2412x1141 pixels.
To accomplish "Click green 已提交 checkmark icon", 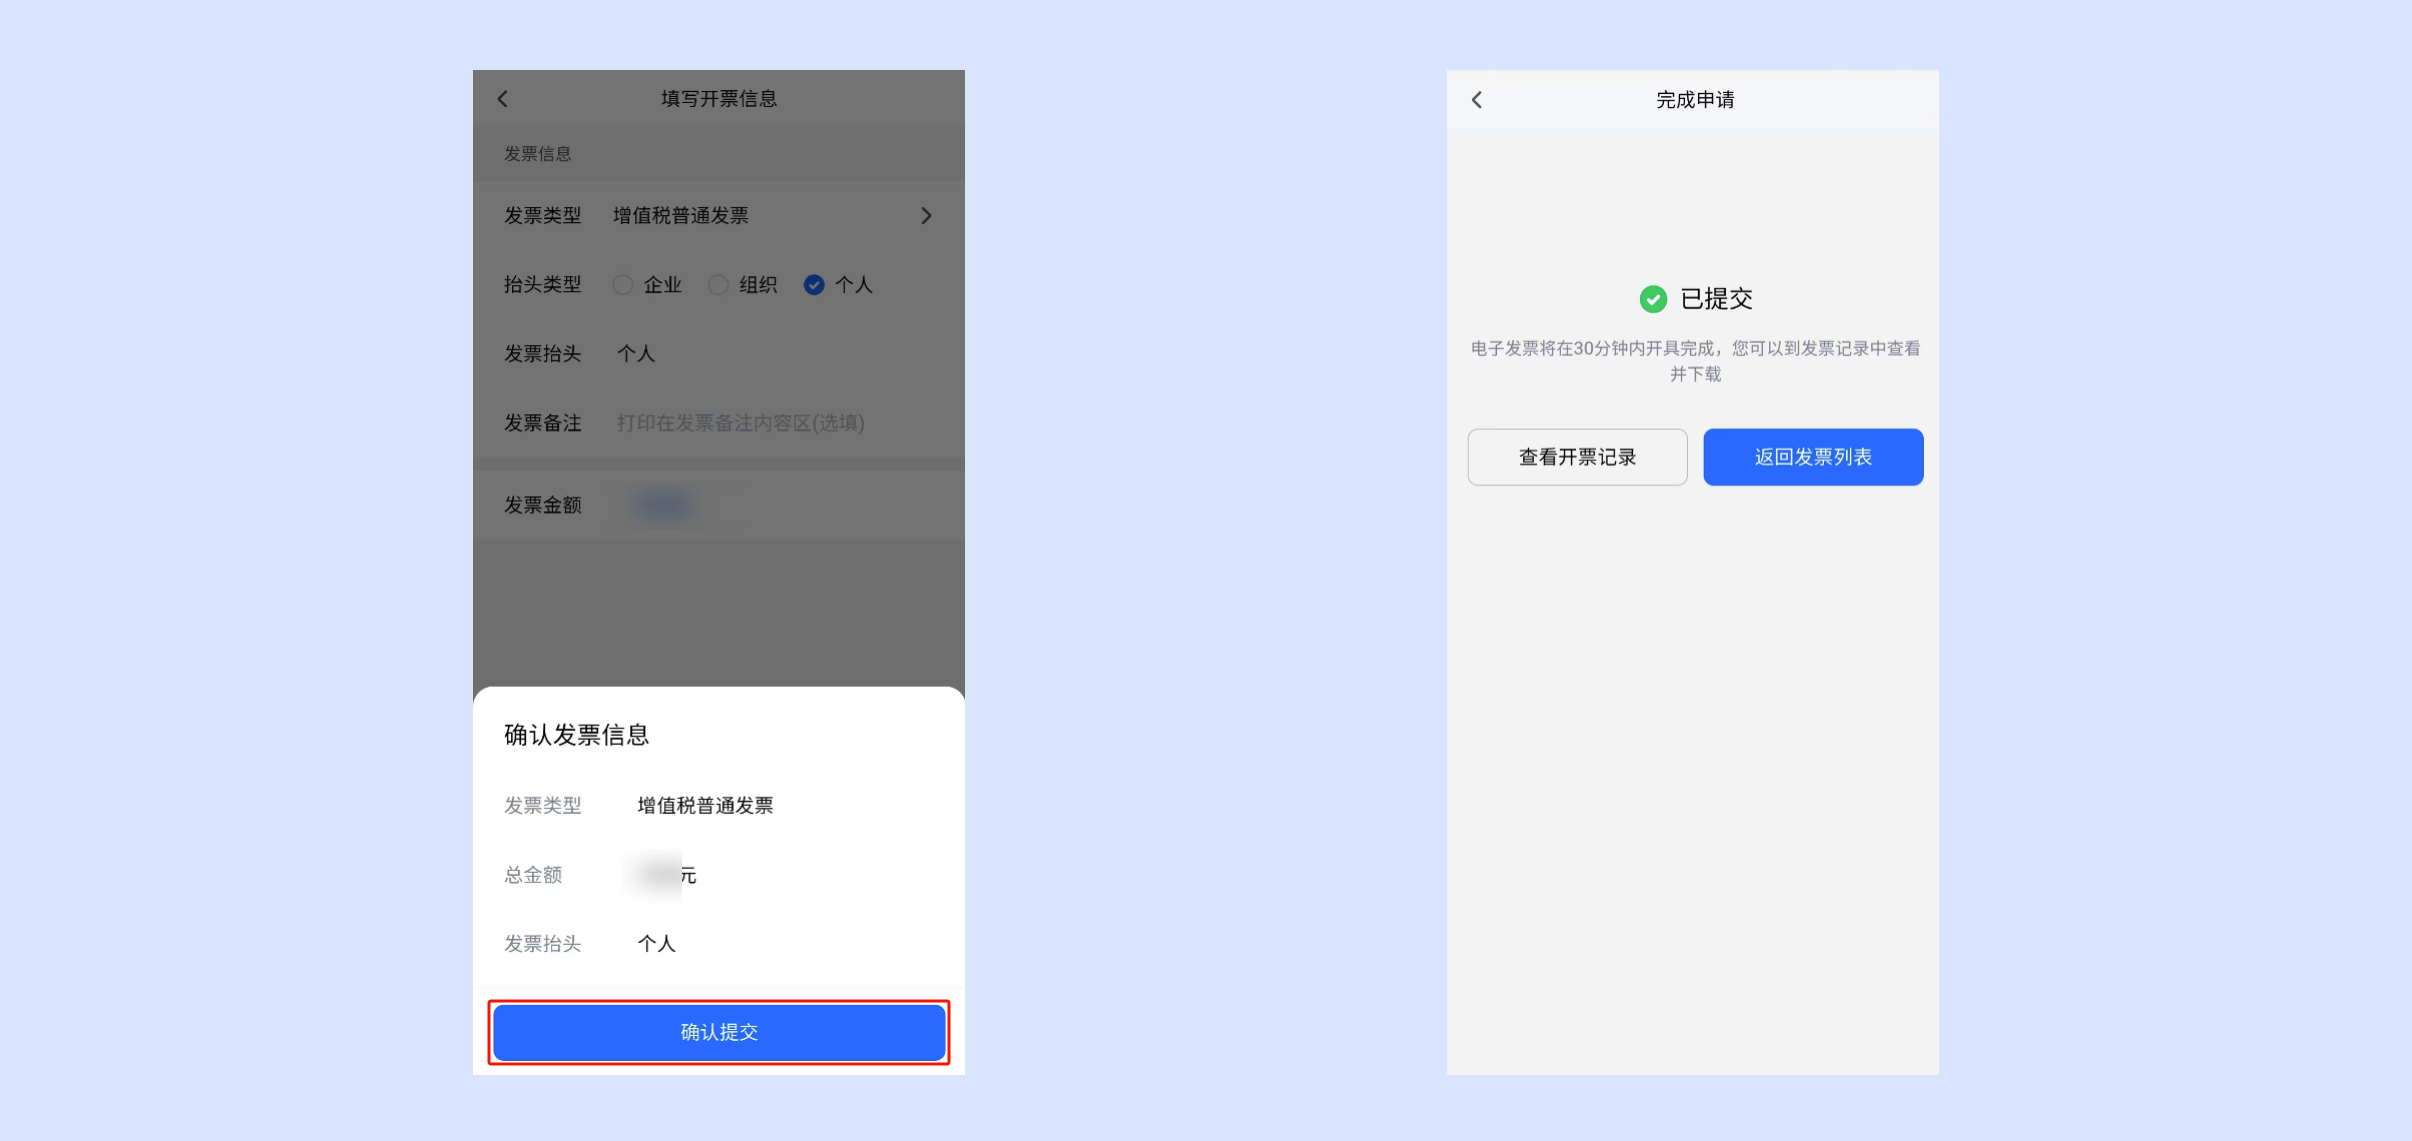I will coord(1653,299).
